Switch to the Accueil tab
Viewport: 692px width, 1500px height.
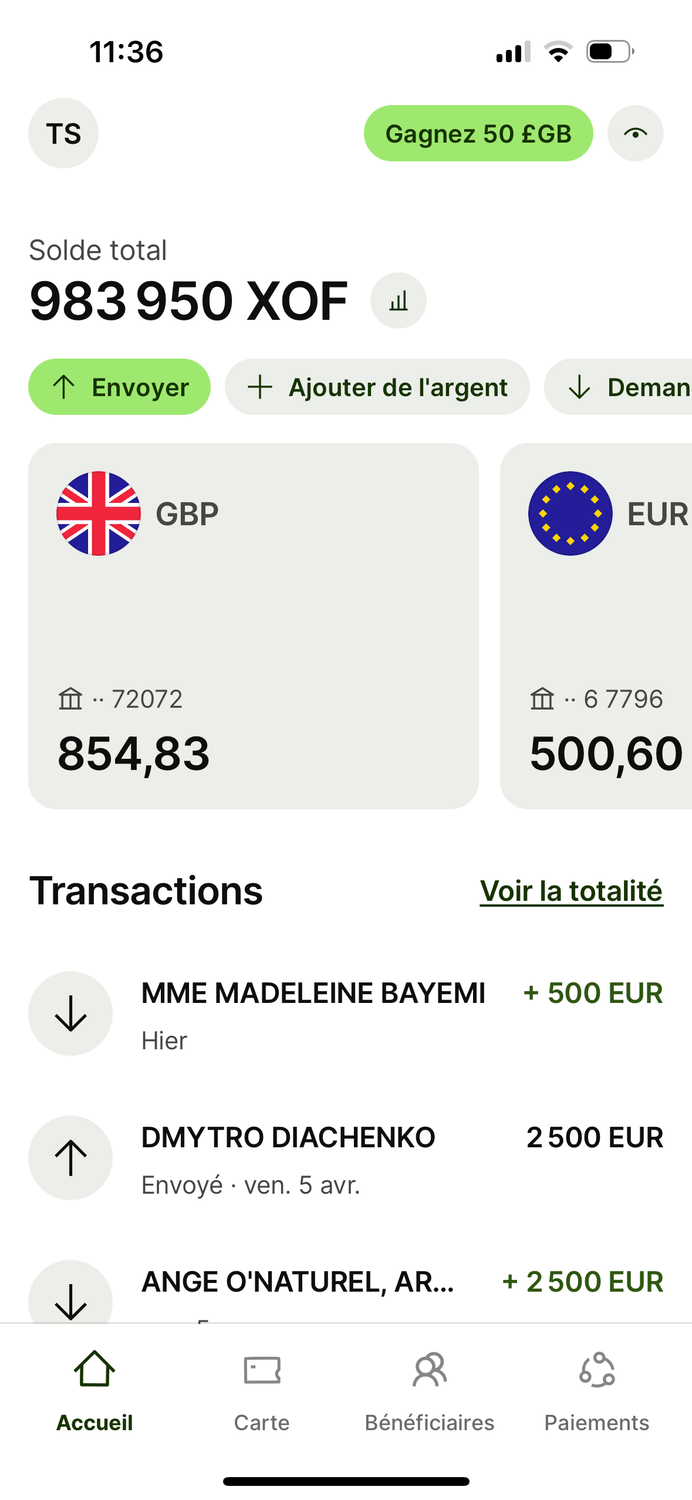click(95, 1392)
